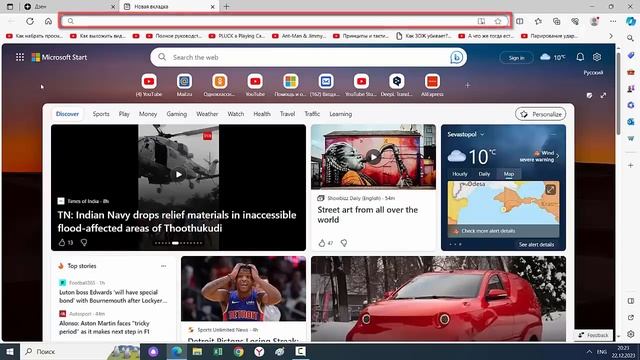Switch weather card to Daily
640x360 pixels.
(x=484, y=174)
